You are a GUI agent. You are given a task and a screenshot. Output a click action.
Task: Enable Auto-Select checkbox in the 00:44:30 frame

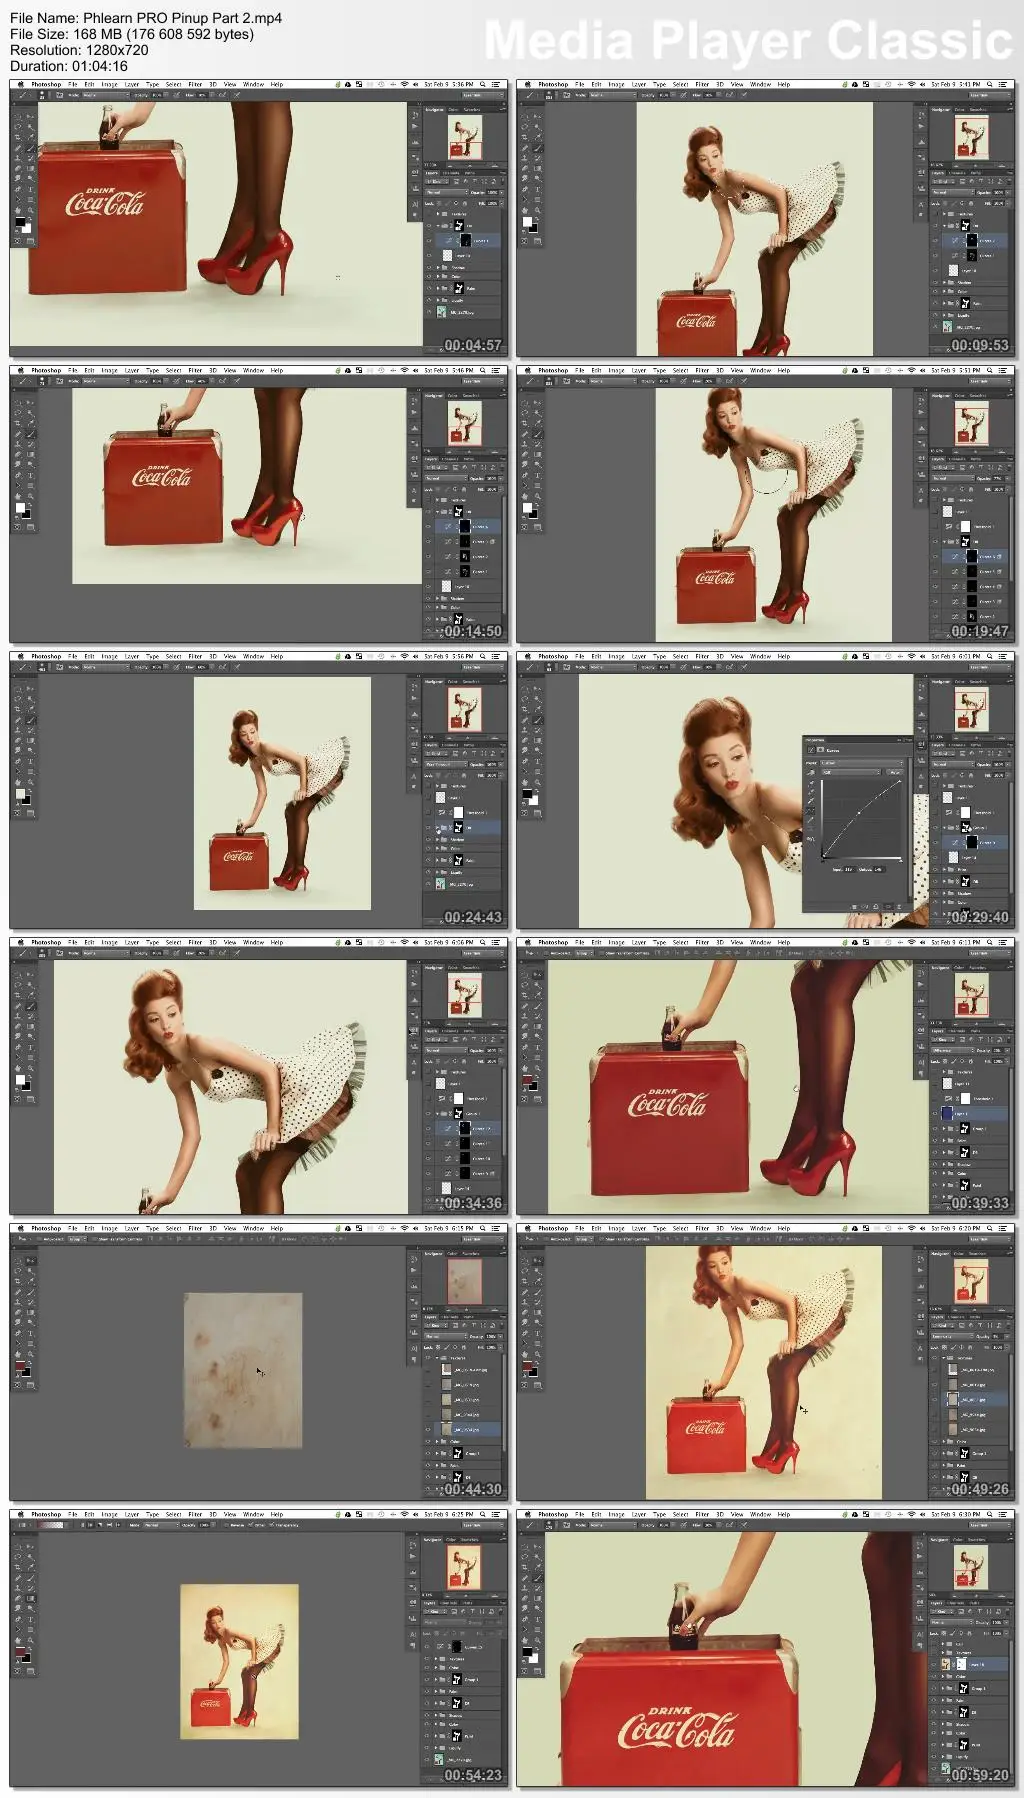coord(40,1239)
